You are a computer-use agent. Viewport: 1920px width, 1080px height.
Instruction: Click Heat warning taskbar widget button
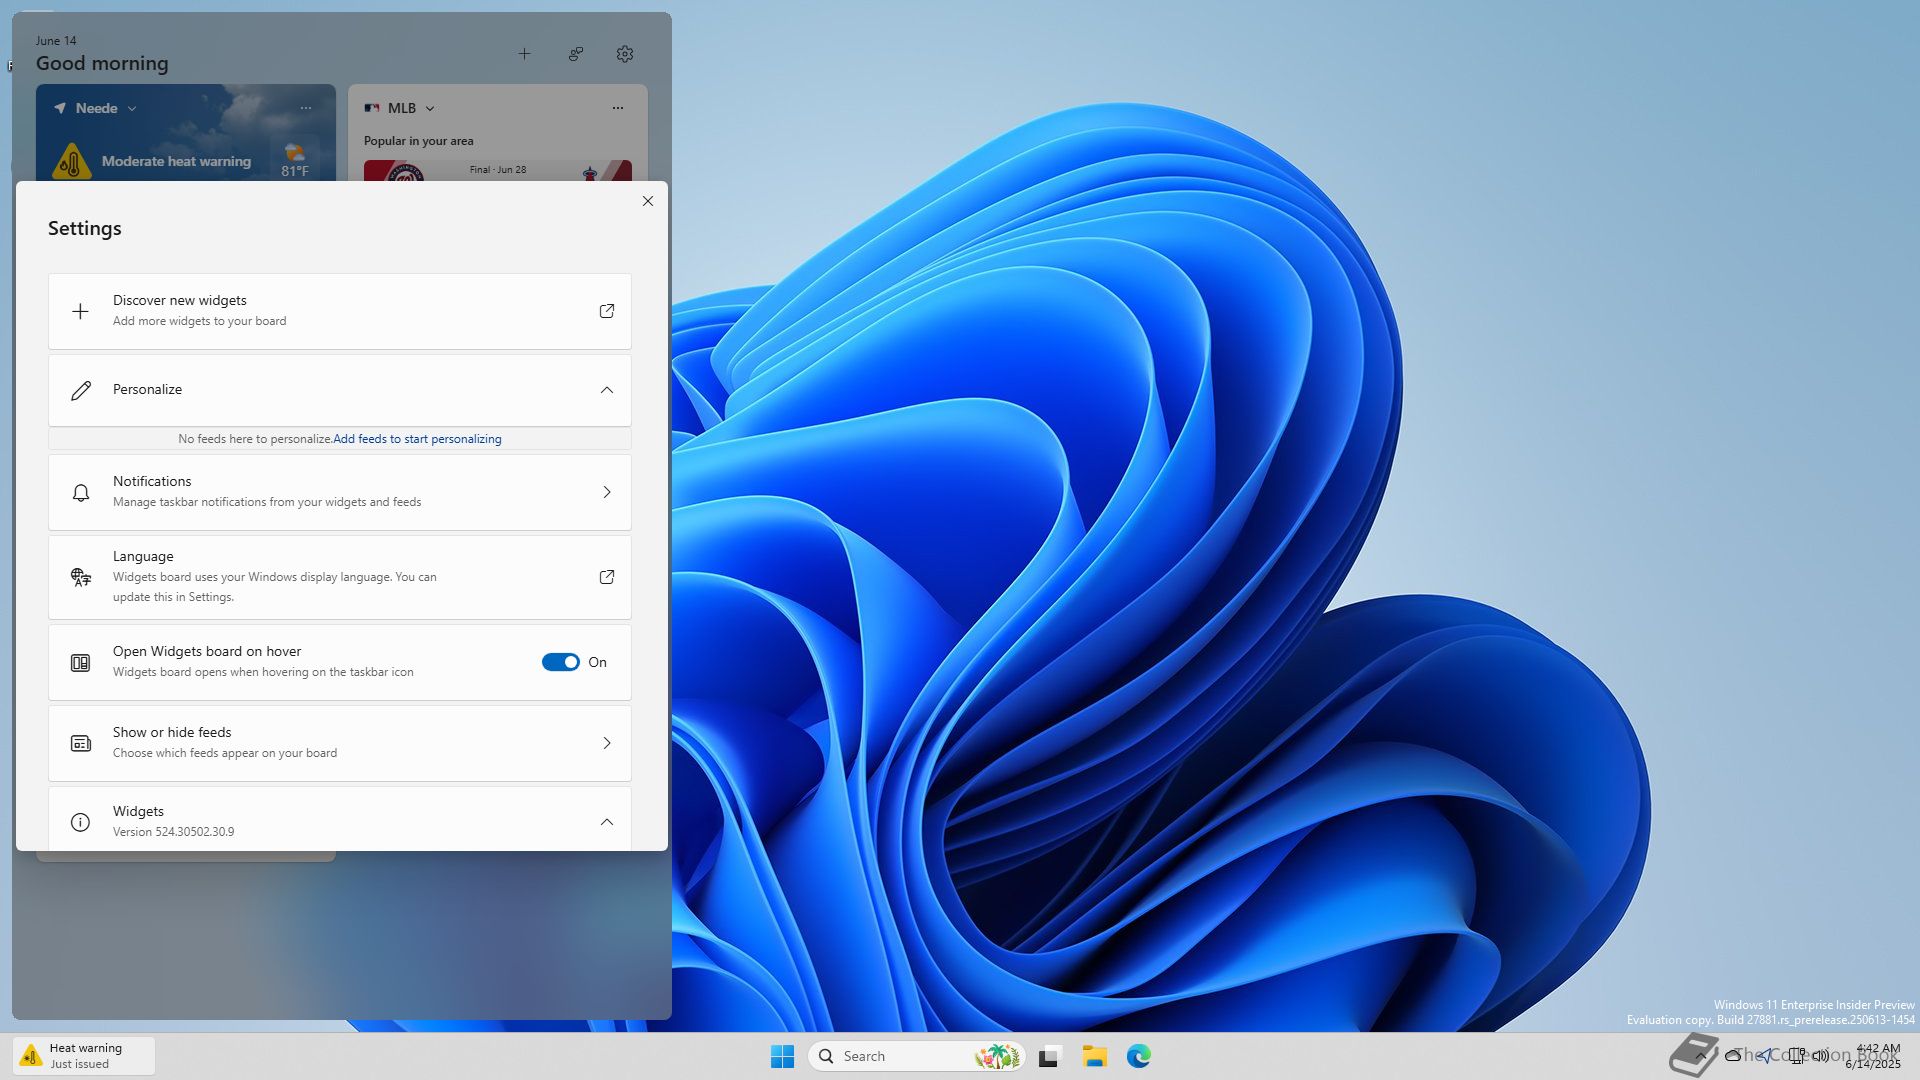pyautogui.click(x=84, y=1056)
